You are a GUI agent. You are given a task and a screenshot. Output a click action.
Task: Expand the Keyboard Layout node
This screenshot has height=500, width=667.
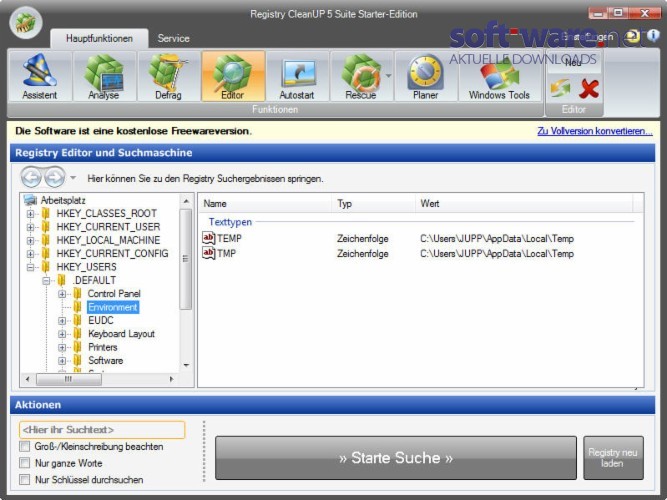pos(62,334)
